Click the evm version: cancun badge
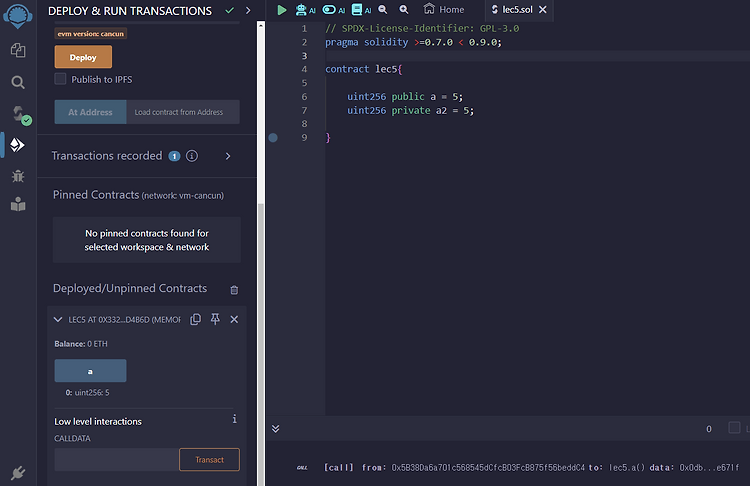The height and width of the screenshot is (486, 750). coord(91,33)
